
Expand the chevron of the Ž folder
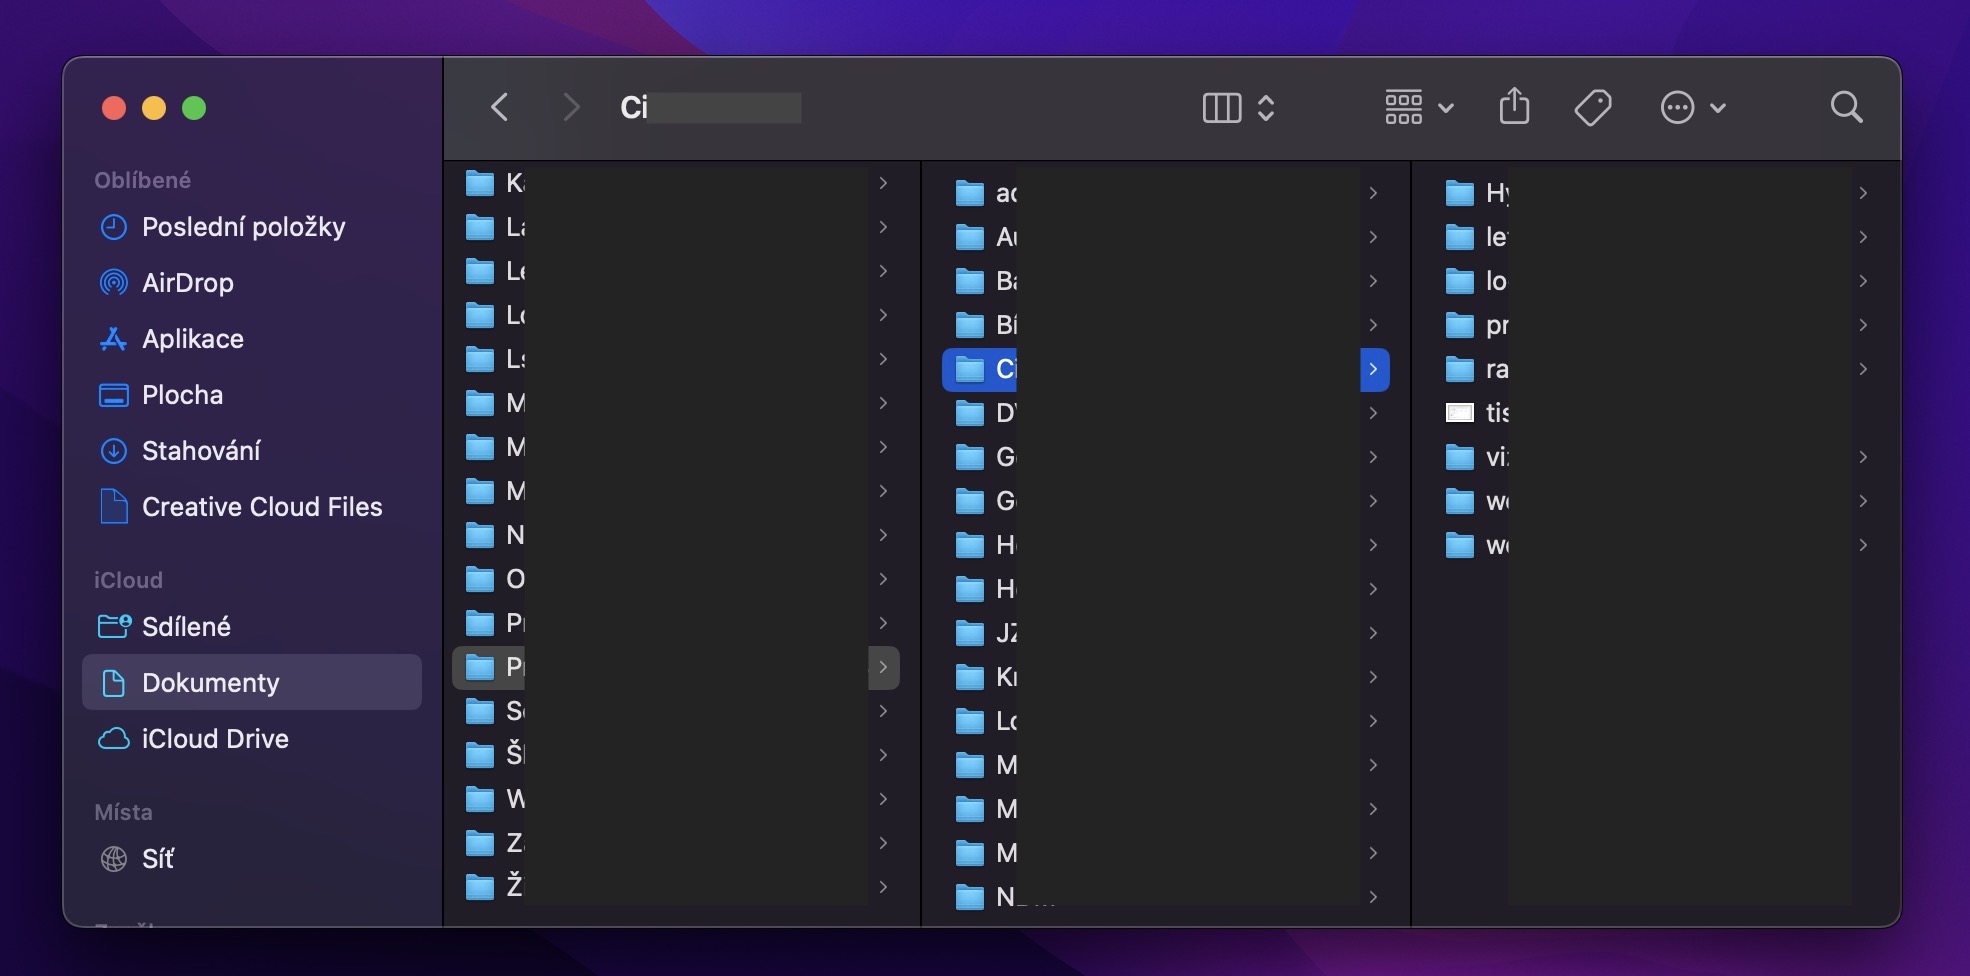click(x=883, y=887)
